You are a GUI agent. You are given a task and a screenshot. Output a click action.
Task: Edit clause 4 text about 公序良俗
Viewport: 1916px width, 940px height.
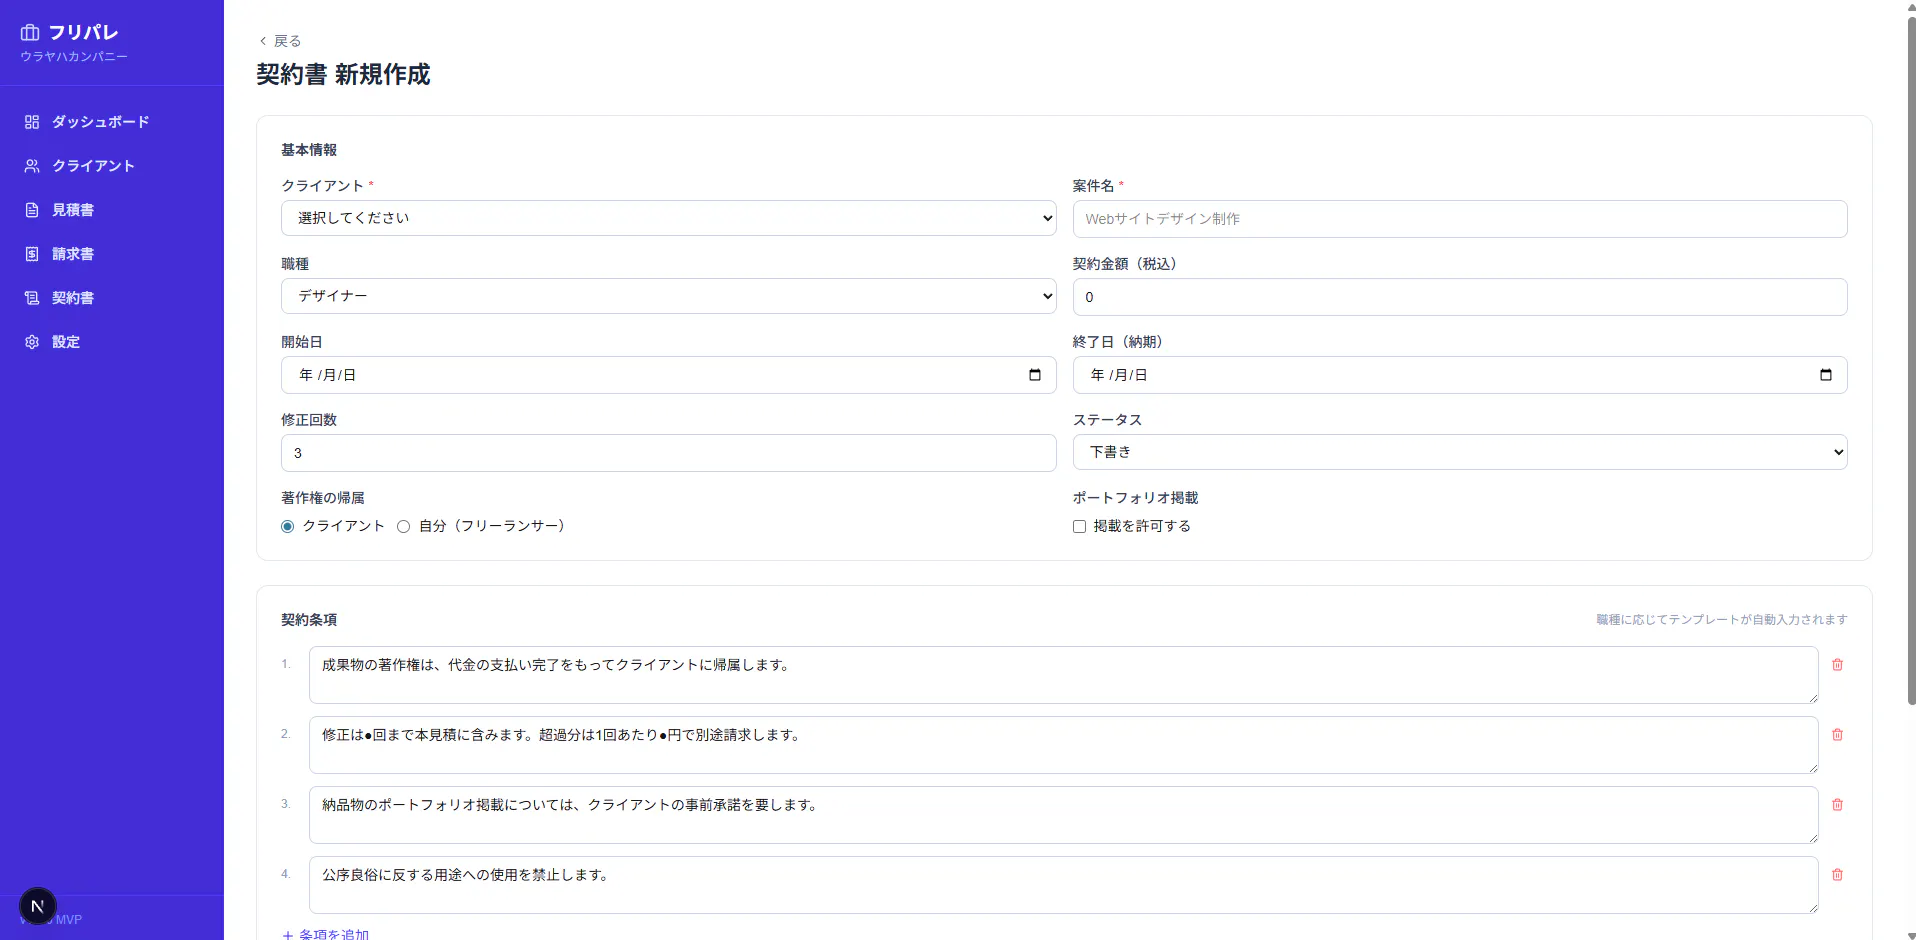[1064, 885]
